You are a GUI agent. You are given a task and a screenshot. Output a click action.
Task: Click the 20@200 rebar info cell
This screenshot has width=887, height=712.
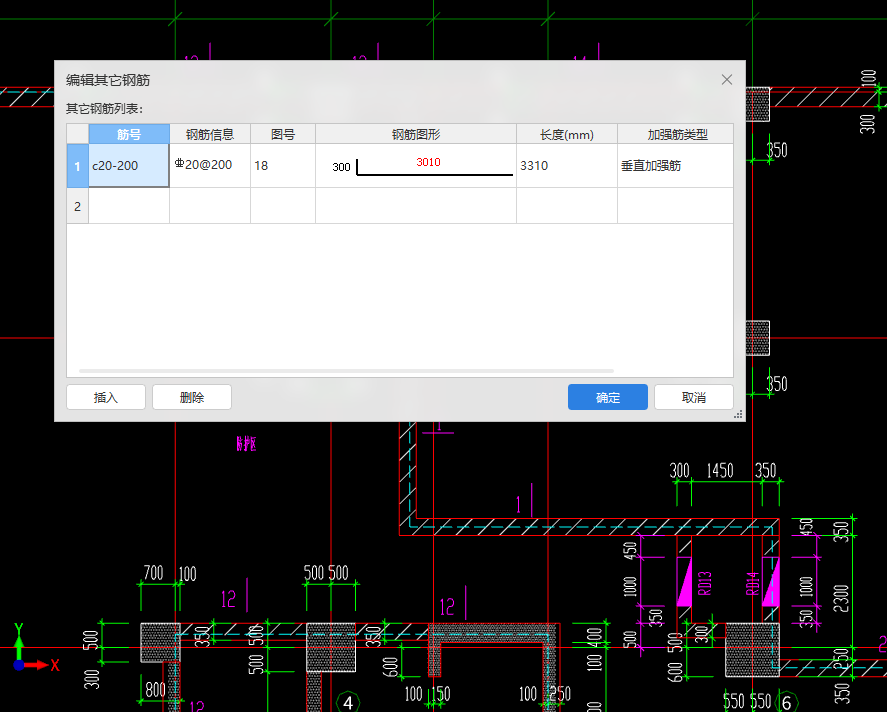210,166
